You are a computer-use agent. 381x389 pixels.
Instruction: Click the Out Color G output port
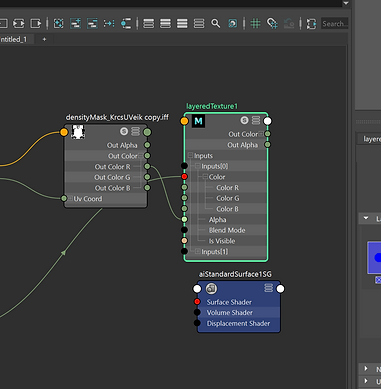pos(147,177)
